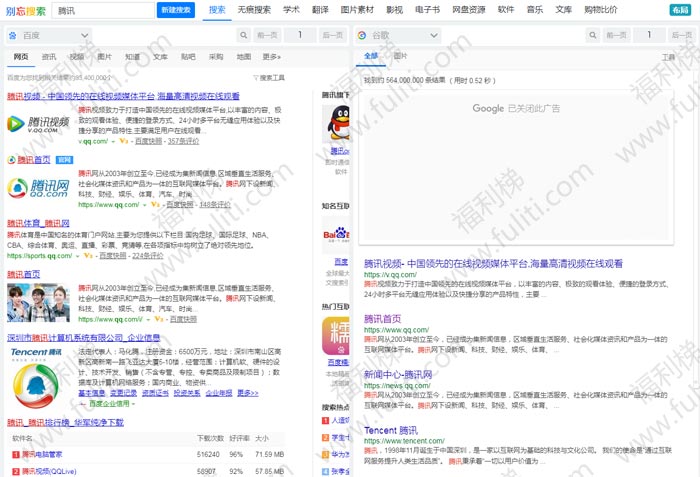Open the Tencent Video result link in Google pane
This screenshot has height=477, width=700.
point(493,263)
